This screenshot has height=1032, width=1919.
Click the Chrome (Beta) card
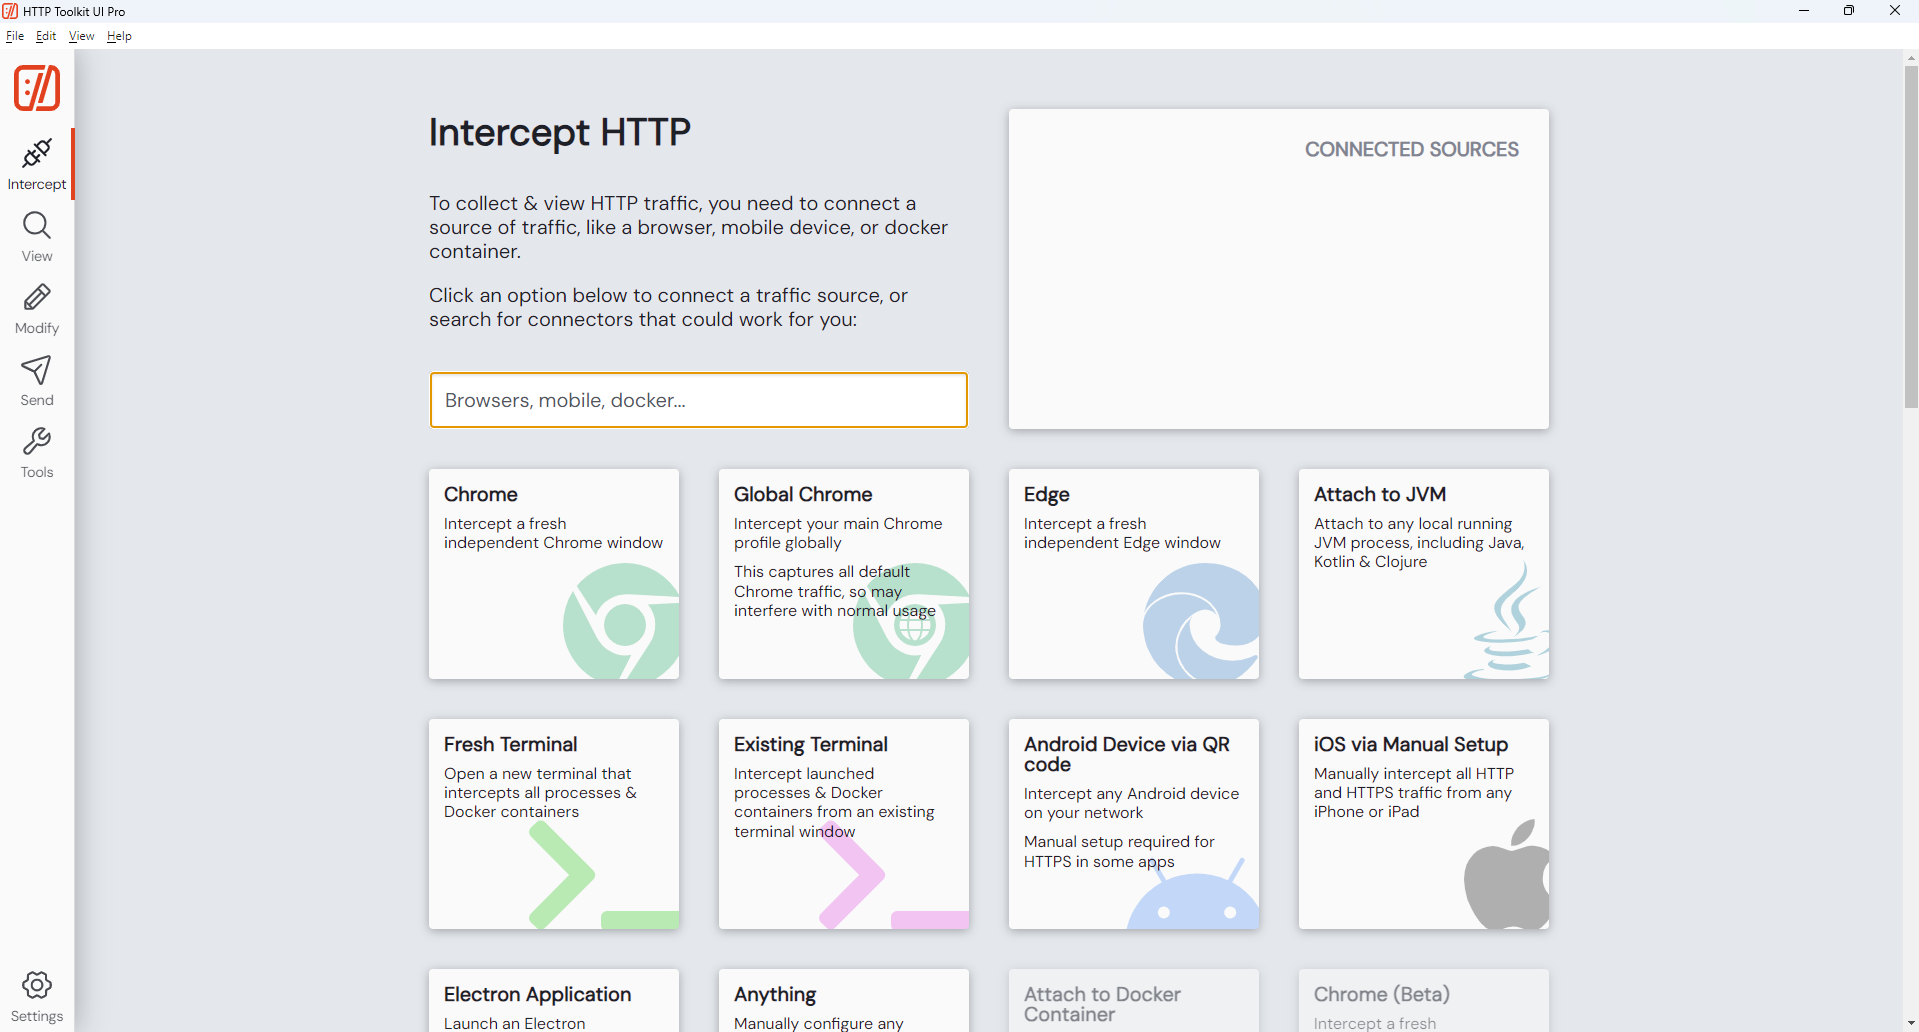(x=1424, y=1000)
